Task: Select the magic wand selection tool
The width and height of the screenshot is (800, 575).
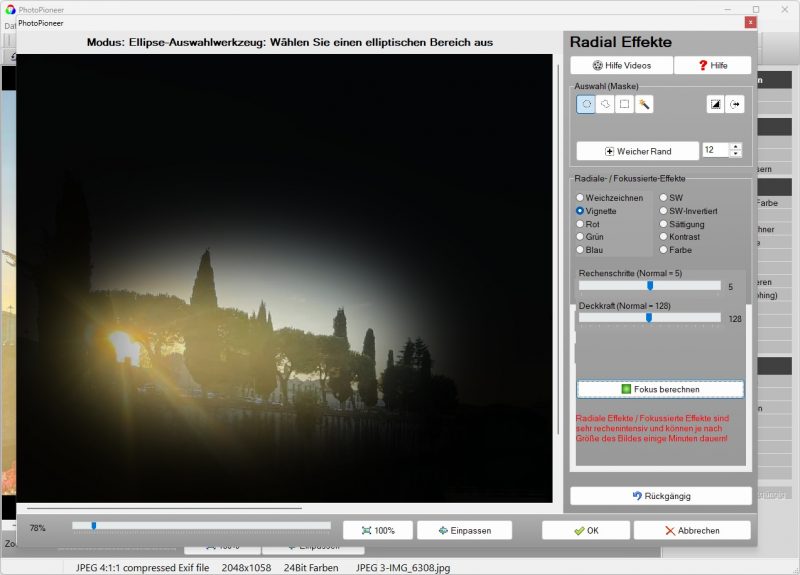Action: click(644, 104)
